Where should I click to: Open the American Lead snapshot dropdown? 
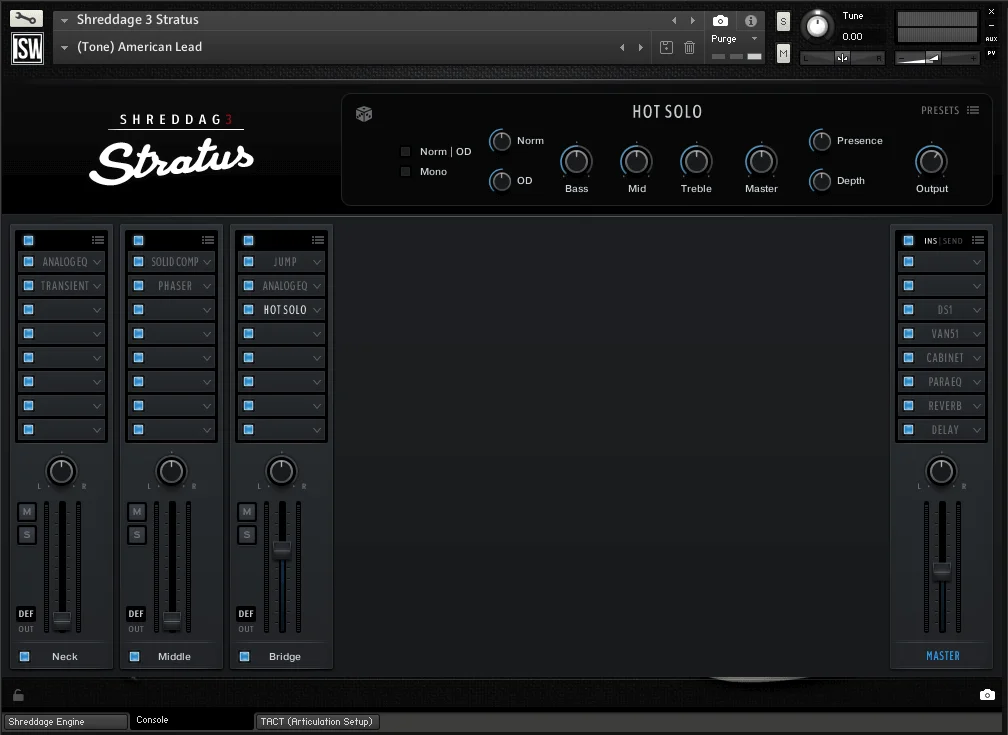(x=64, y=48)
